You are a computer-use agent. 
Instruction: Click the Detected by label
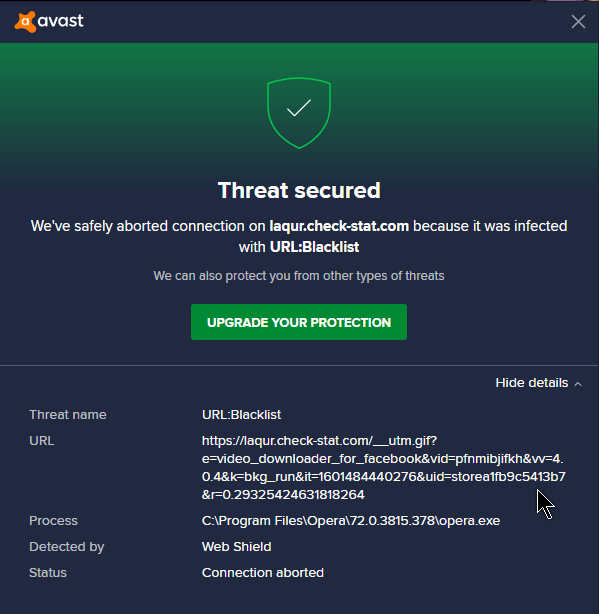(67, 547)
